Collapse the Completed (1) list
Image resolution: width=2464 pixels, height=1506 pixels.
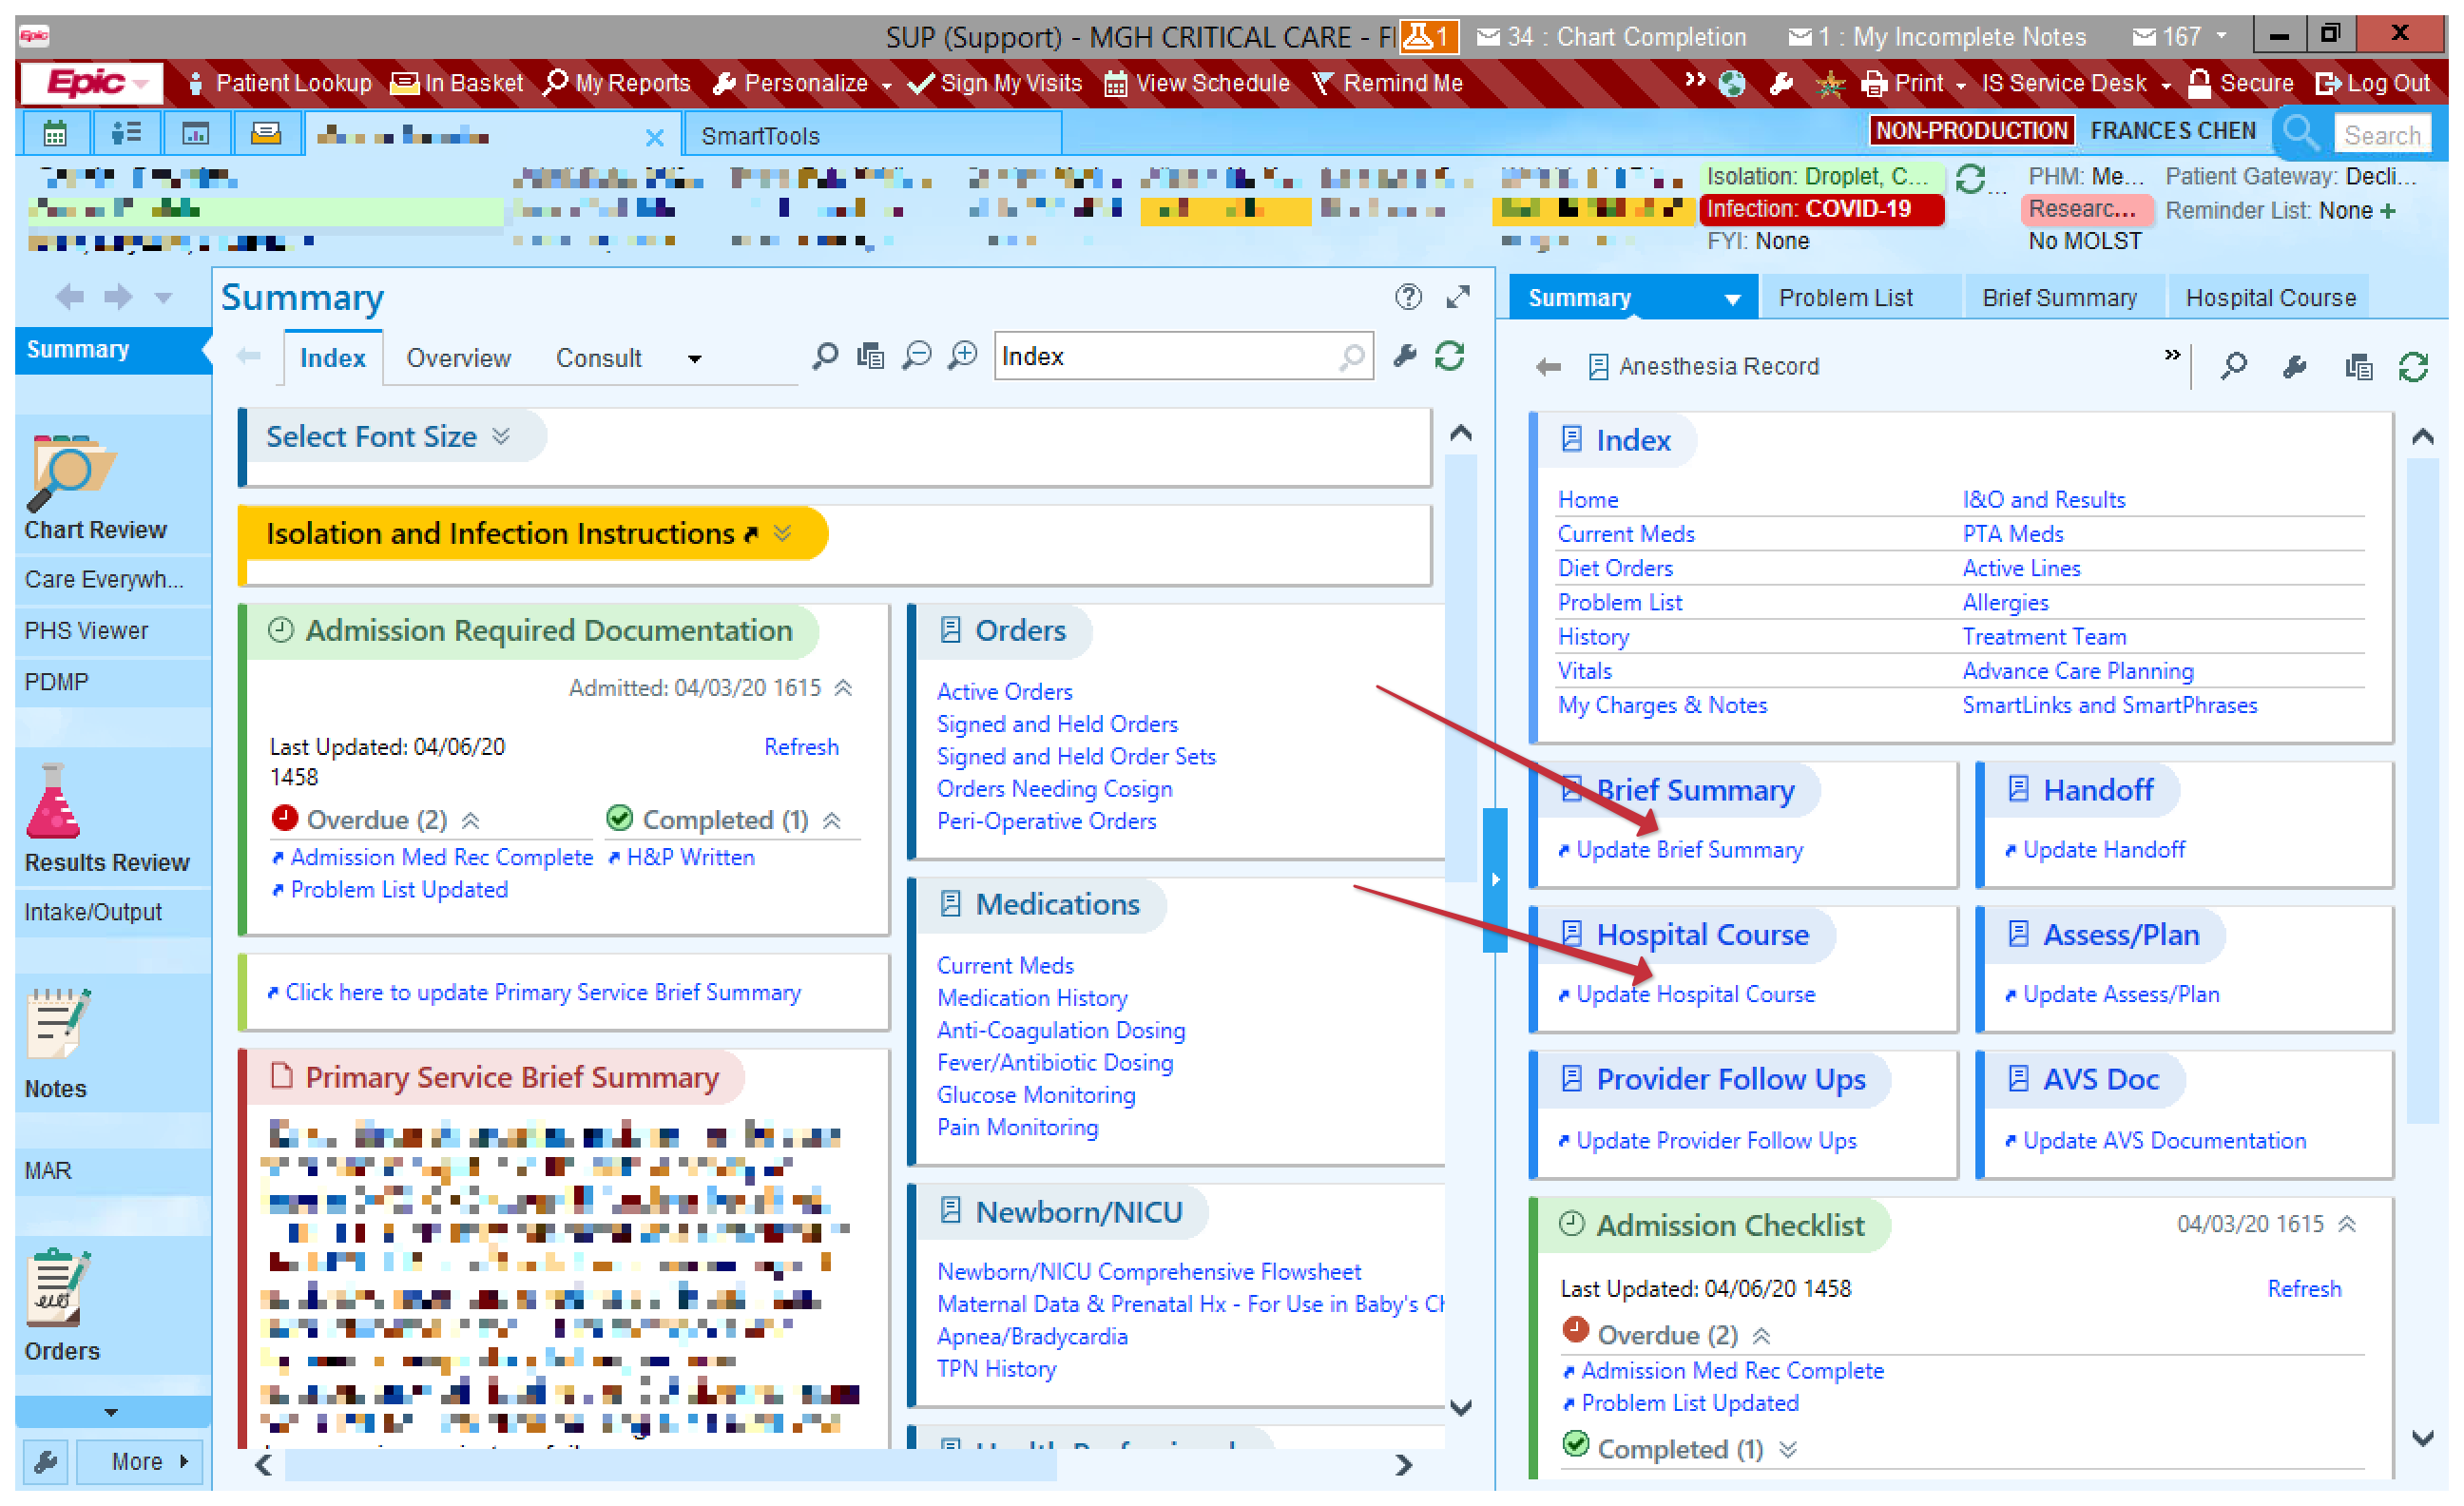click(x=832, y=820)
